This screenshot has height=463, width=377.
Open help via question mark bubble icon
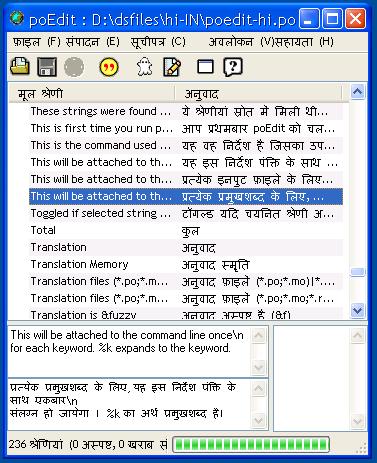pyautogui.click(x=233, y=67)
